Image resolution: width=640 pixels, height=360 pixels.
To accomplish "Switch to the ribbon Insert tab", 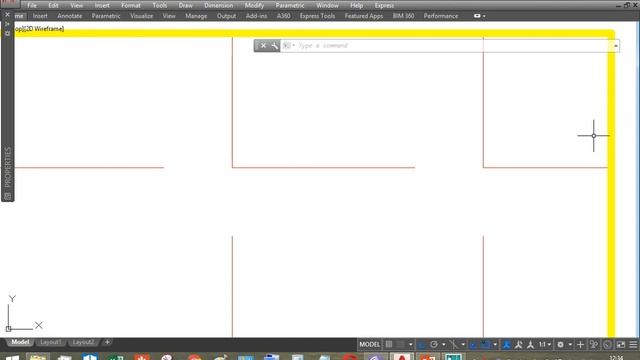I will pyautogui.click(x=40, y=16).
